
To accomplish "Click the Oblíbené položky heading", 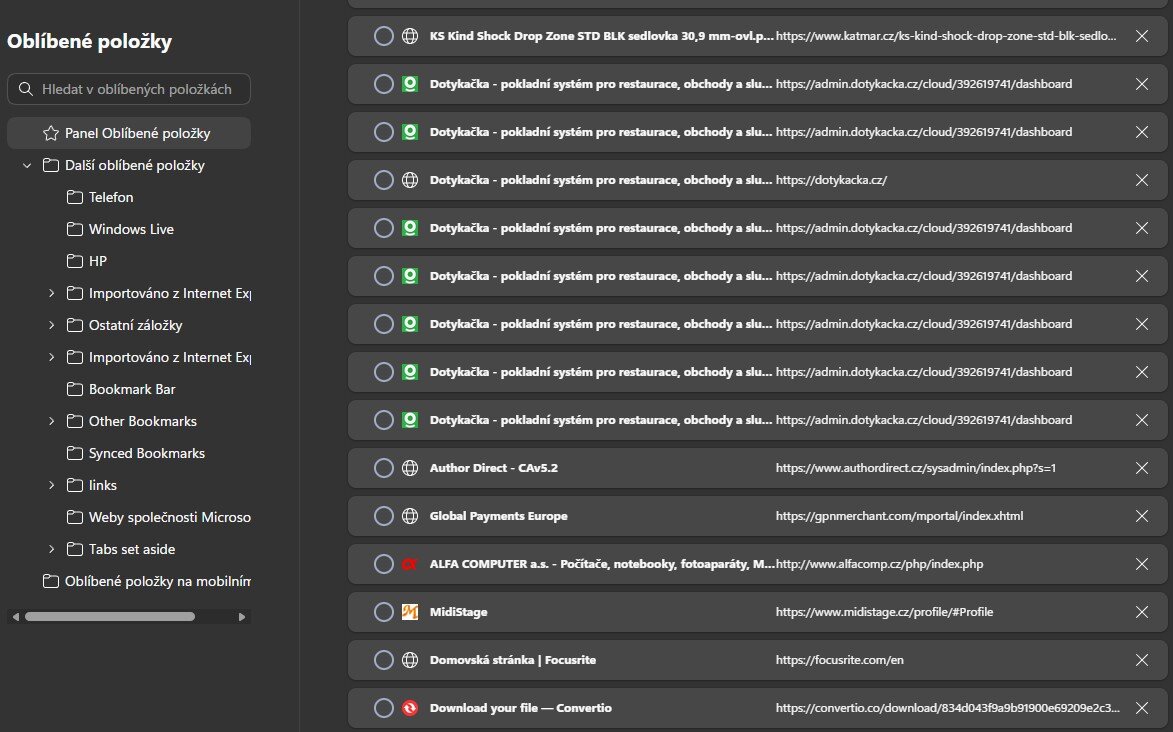I will 90,41.
